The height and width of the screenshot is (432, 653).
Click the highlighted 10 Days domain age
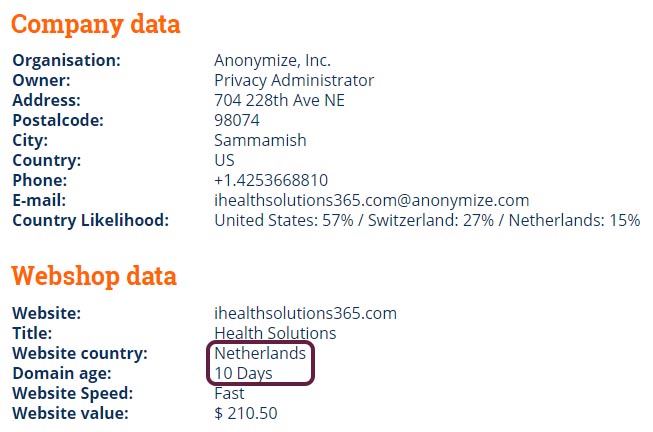coord(243,373)
